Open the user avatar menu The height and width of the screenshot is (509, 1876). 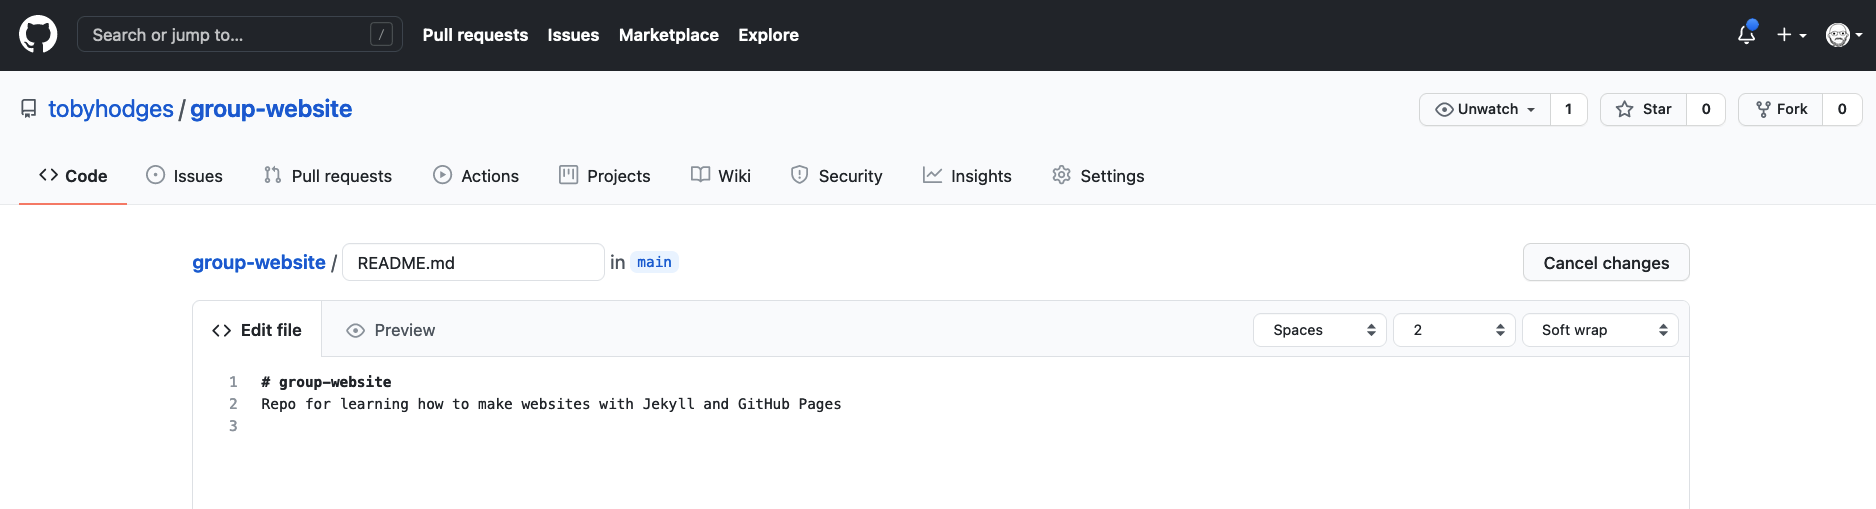pos(1843,35)
